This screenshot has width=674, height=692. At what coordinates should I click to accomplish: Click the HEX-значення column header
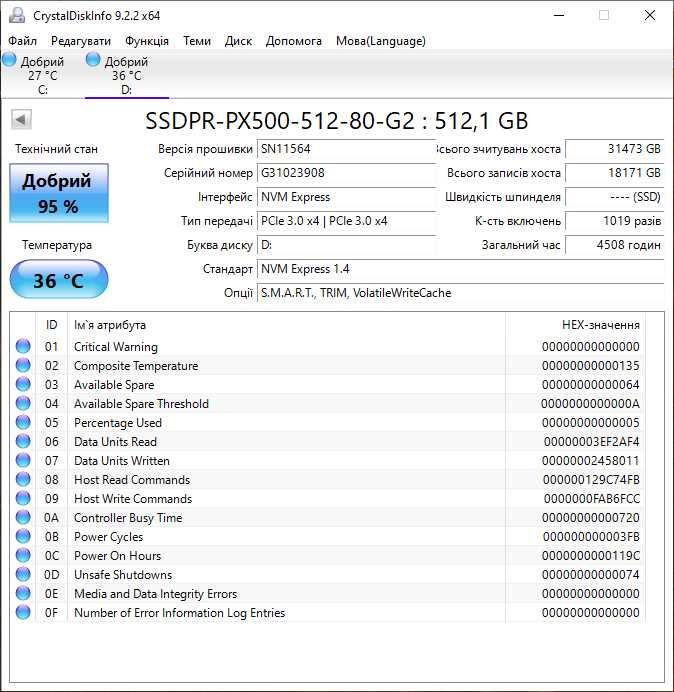[x=576, y=325]
